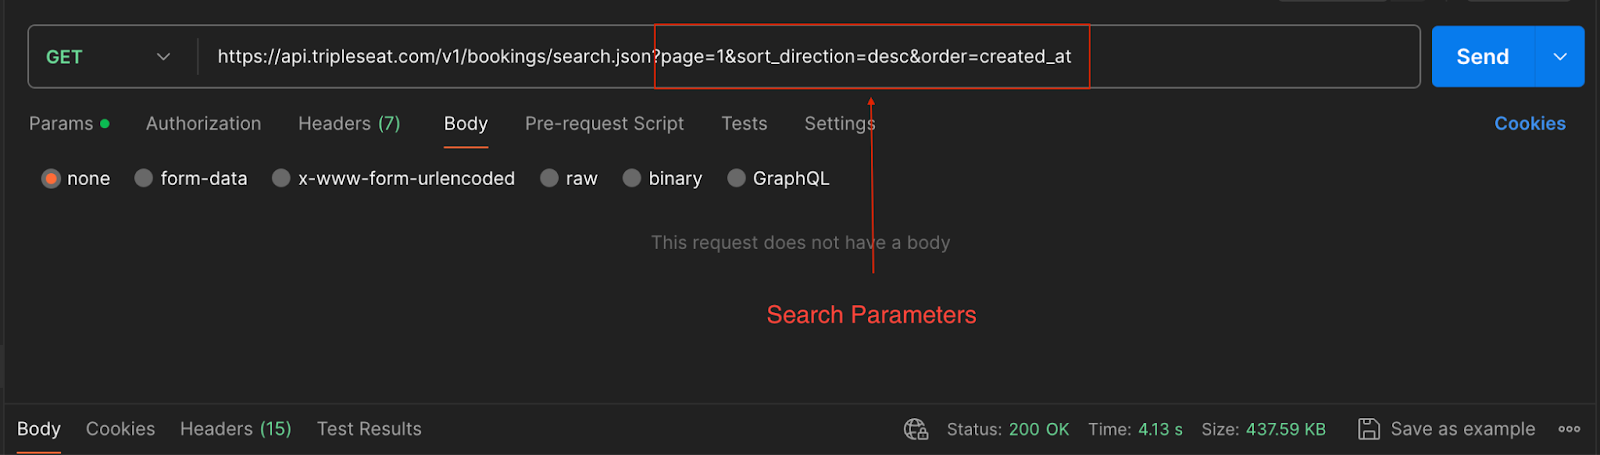Image resolution: width=1600 pixels, height=455 pixels.
Task: Select the GraphQL body radio option
Action: pyautogui.click(x=737, y=178)
